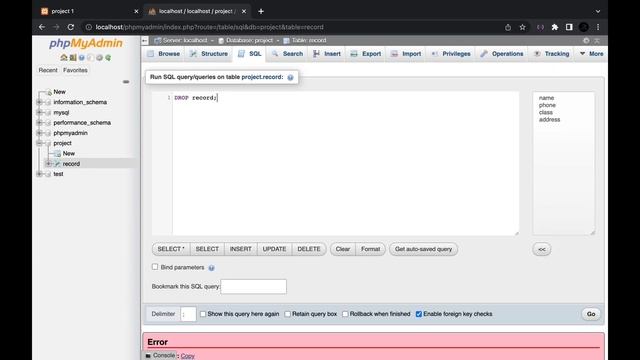The width and height of the screenshot is (640, 360).
Task: Go back in browser history
Action: (42, 27)
